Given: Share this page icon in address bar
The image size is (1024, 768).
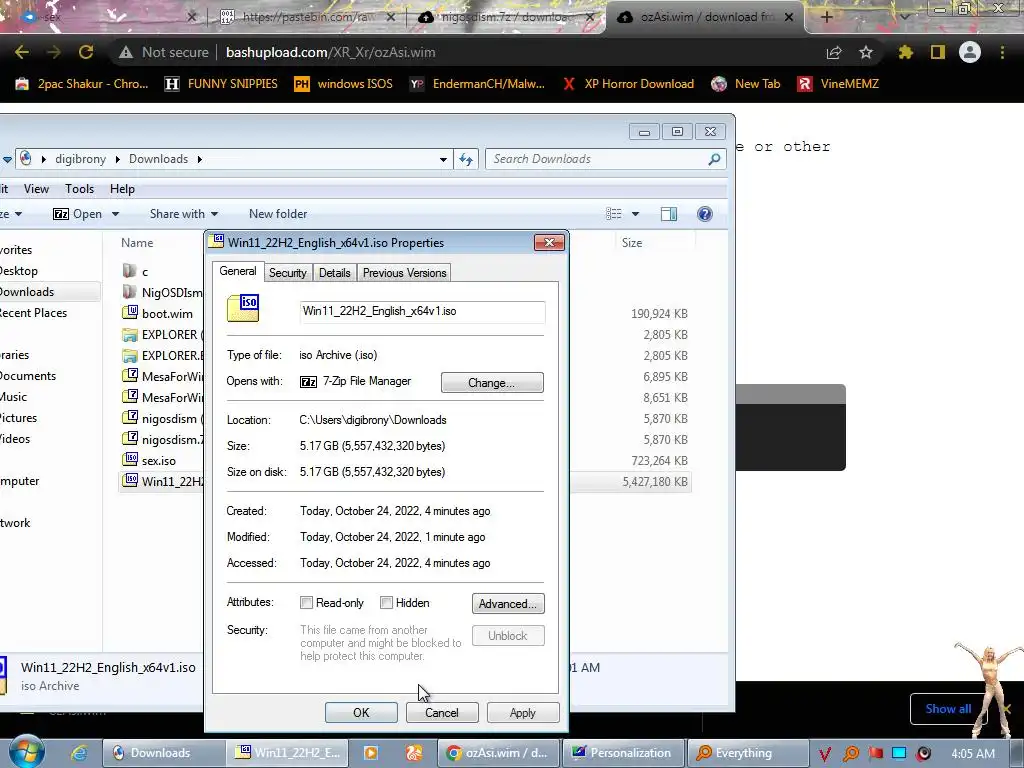Looking at the screenshot, I should click(x=834, y=52).
